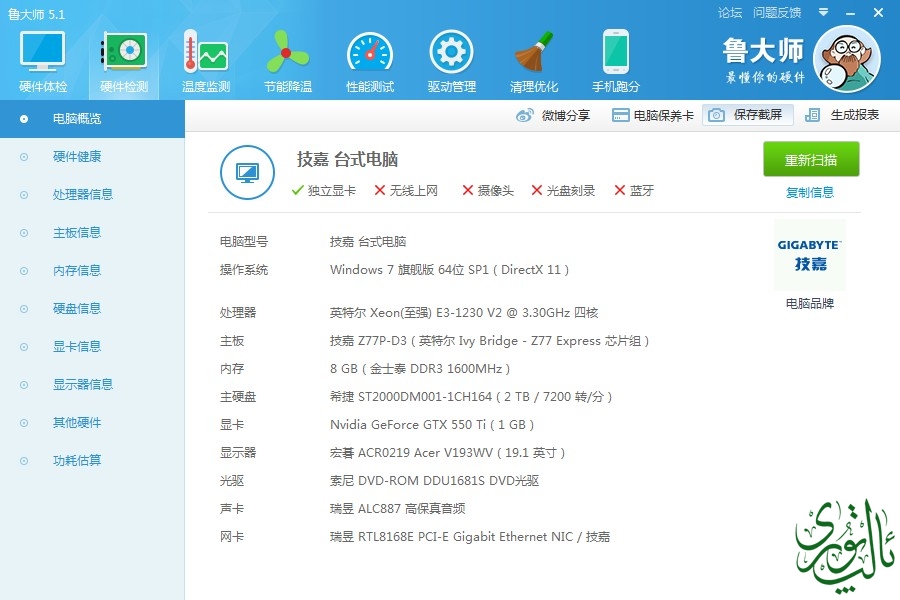The height and width of the screenshot is (600, 900).
Task: Click the 摄像头 feature indicator
Action: (488, 191)
